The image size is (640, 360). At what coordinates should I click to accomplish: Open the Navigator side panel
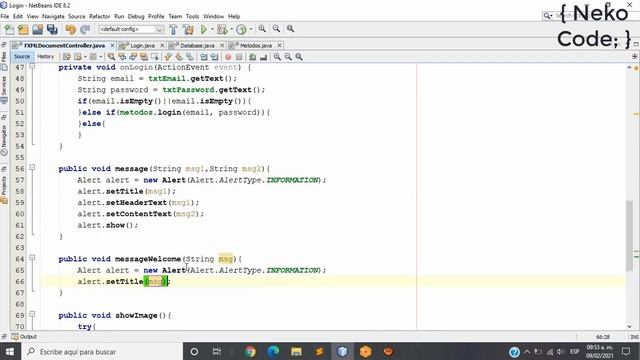pos(4,140)
